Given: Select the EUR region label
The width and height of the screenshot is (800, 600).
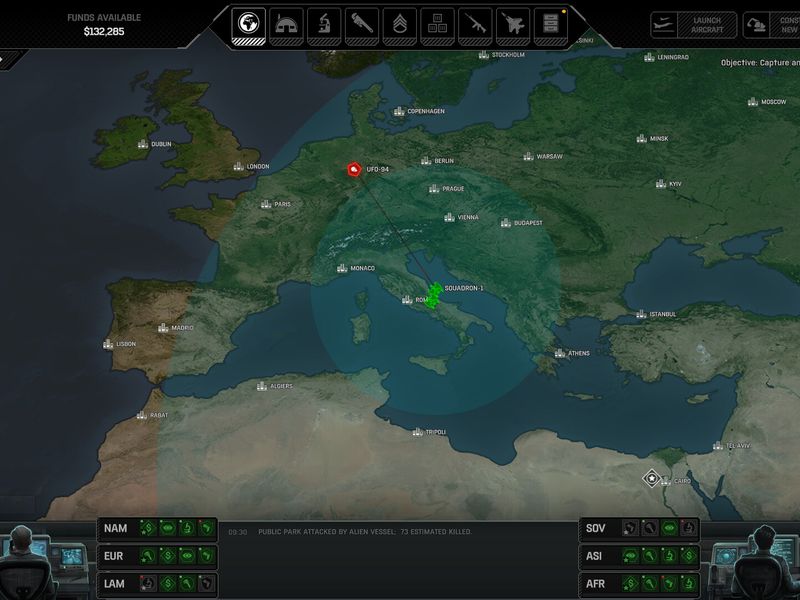Looking at the screenshot, I should pos(113,556).
